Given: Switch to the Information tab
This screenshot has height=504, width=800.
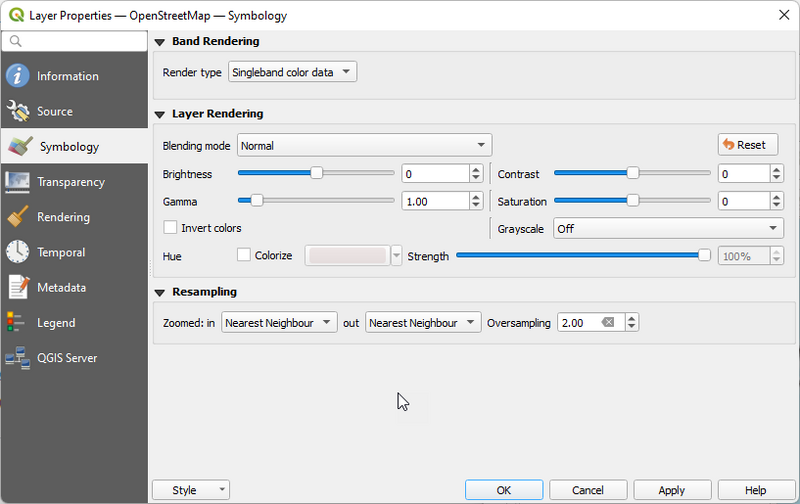Looking at the screenshot, I should coord(74,76).
